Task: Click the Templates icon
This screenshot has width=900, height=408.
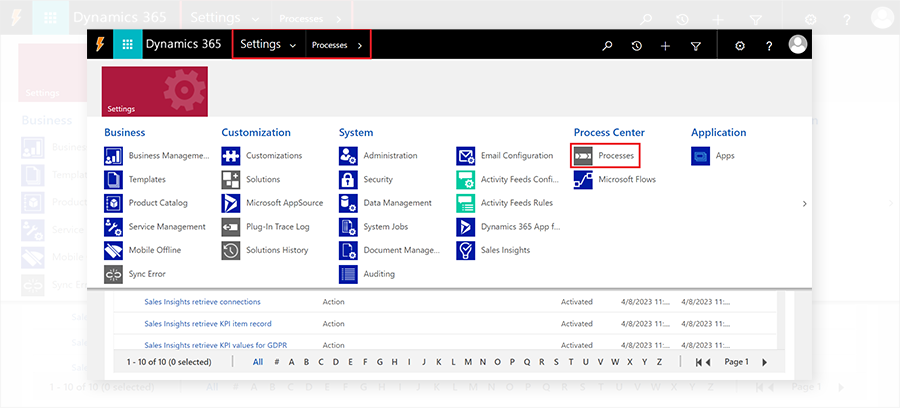Action: point(113,180)
